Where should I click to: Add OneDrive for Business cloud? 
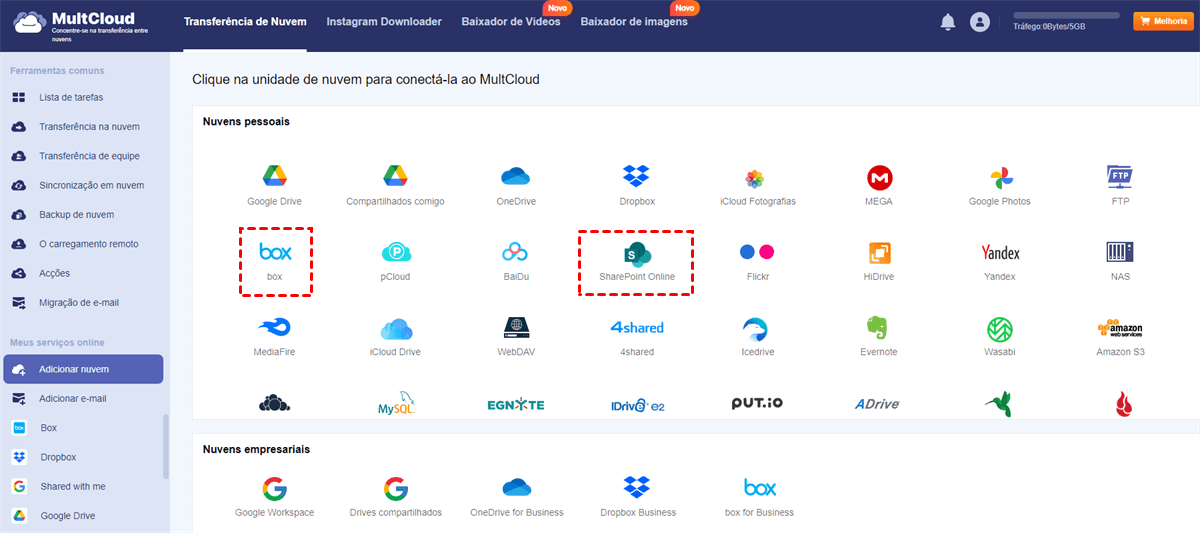pos(516,488)
